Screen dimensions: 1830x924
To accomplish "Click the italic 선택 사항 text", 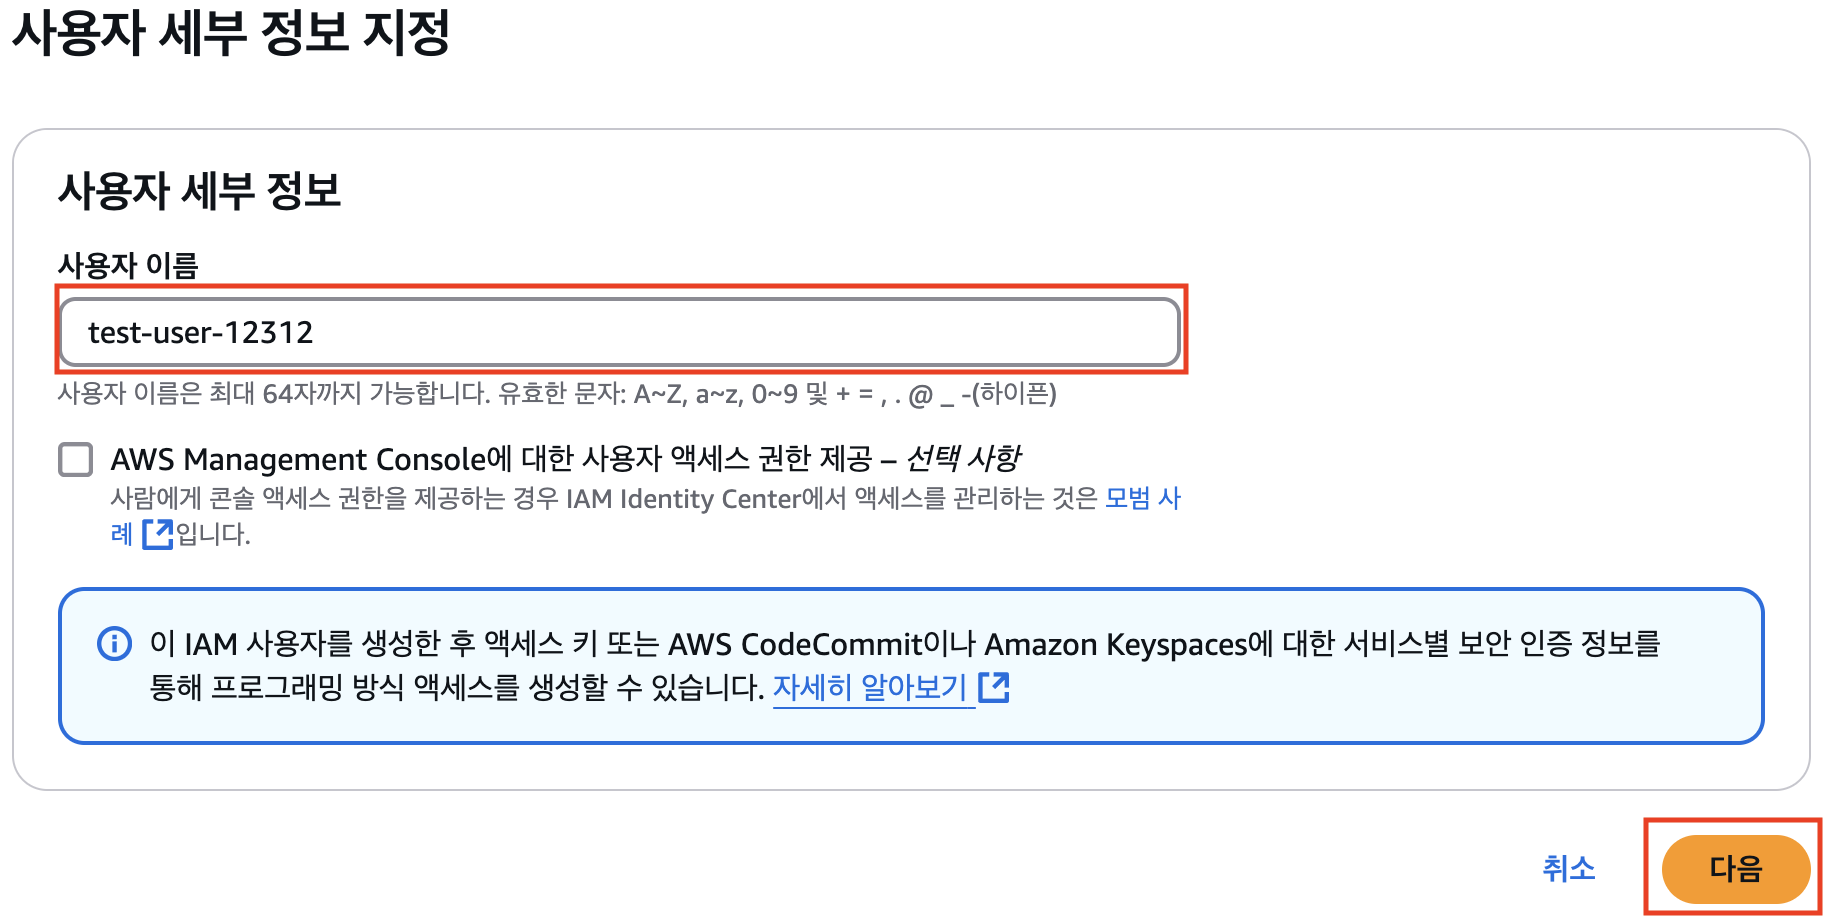I will 963,459.
